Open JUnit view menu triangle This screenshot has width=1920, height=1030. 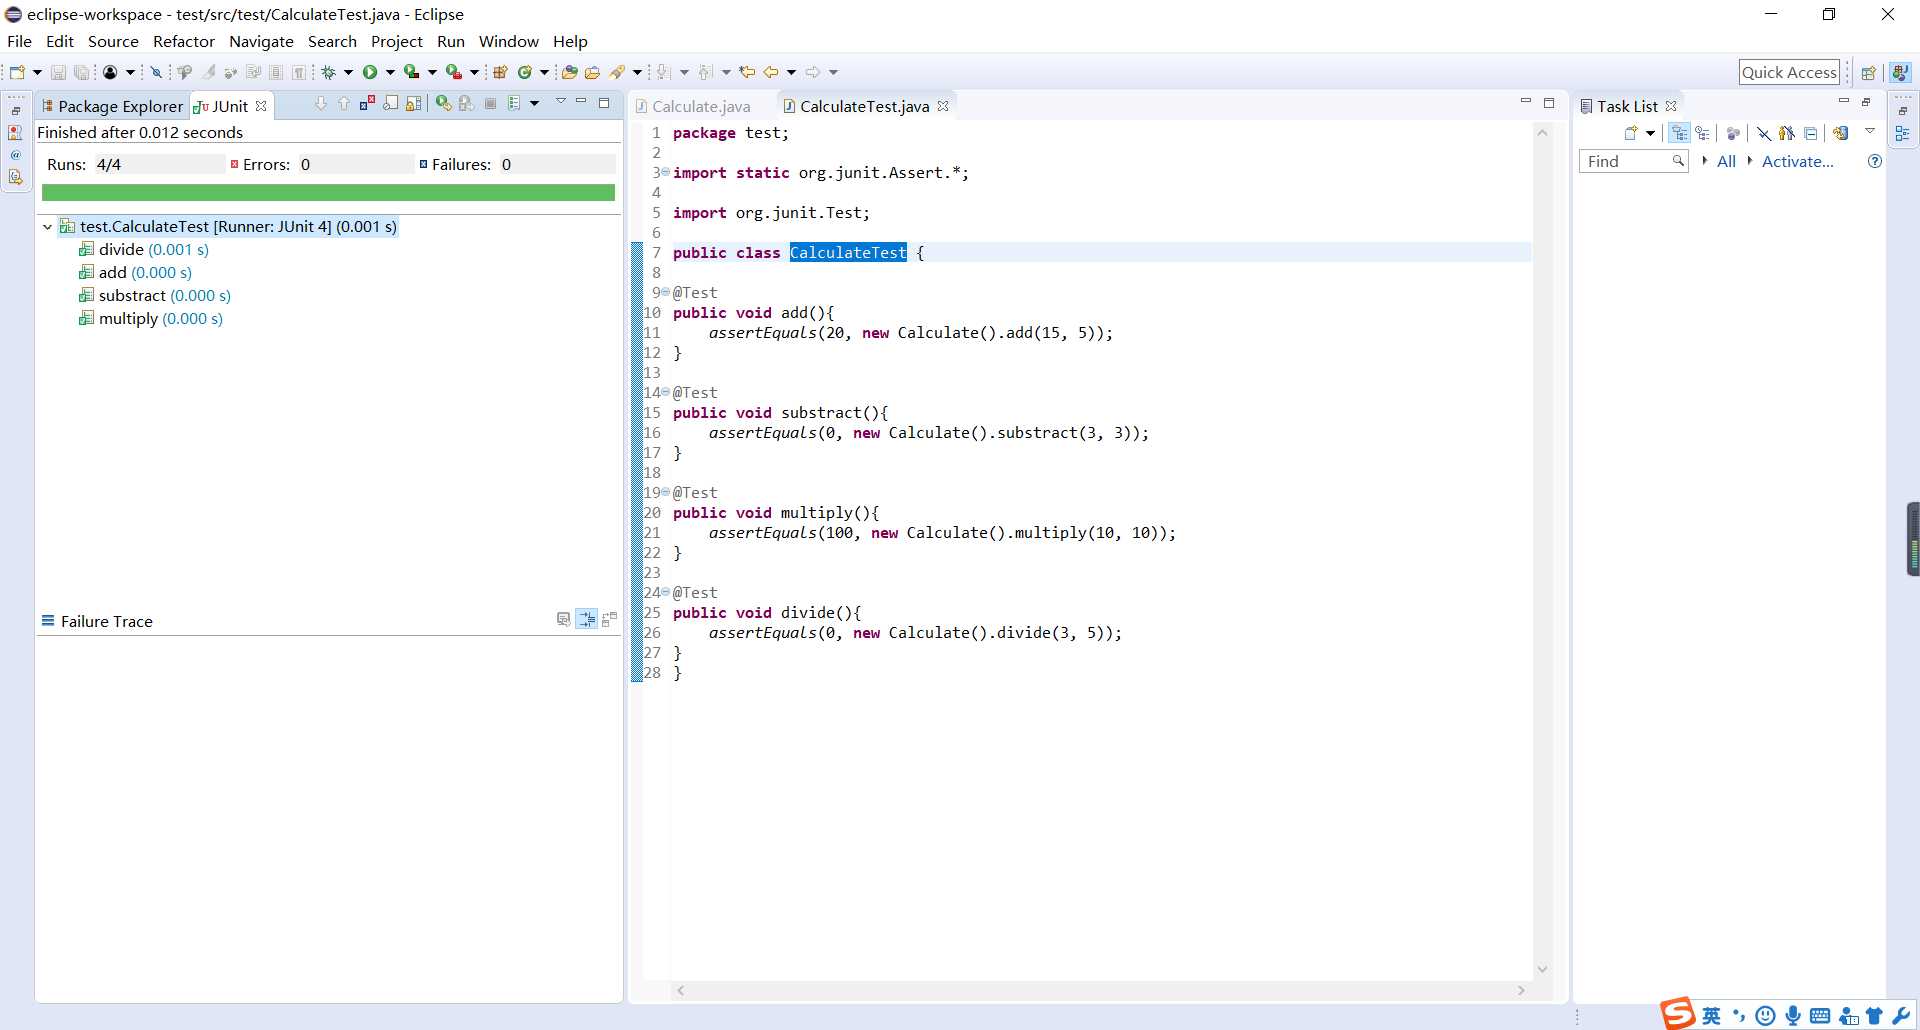pos(561,102)
